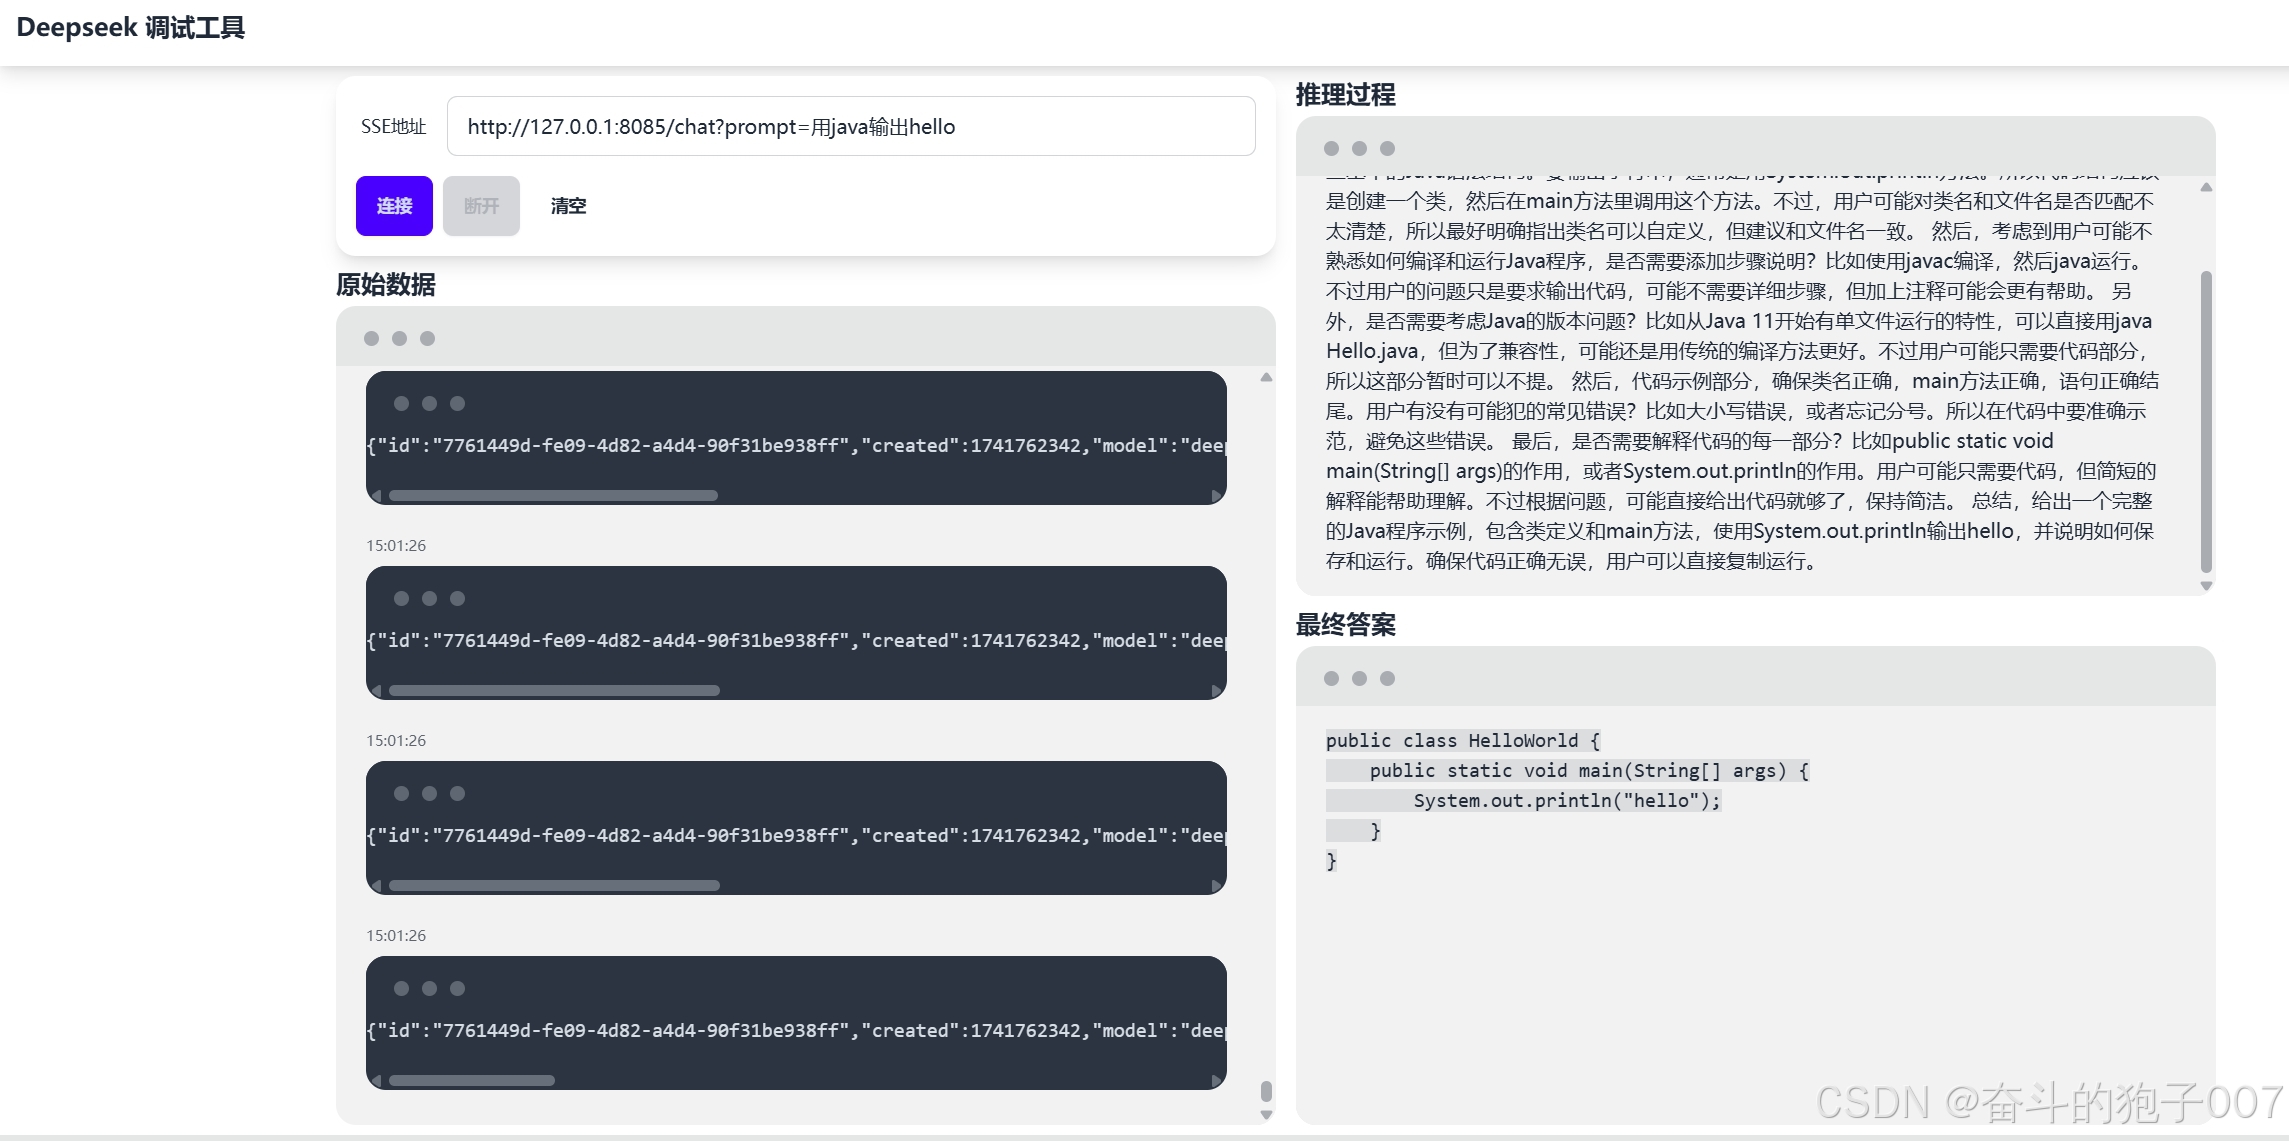Click right arrow on fourth JSON block scrollbar

pyautogui.click(x=1216, y=1080)
